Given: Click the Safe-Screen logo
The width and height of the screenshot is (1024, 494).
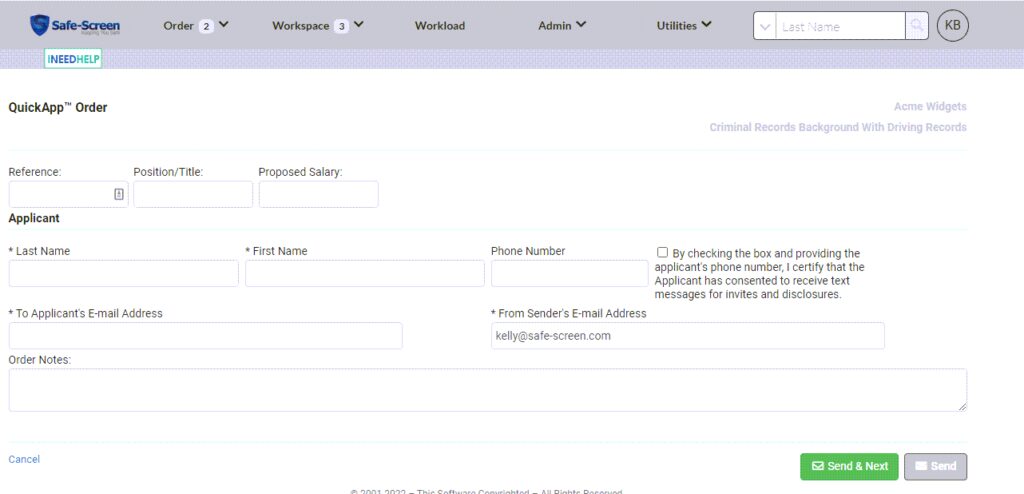Looking at the screenshot, I should pos(75,25).
